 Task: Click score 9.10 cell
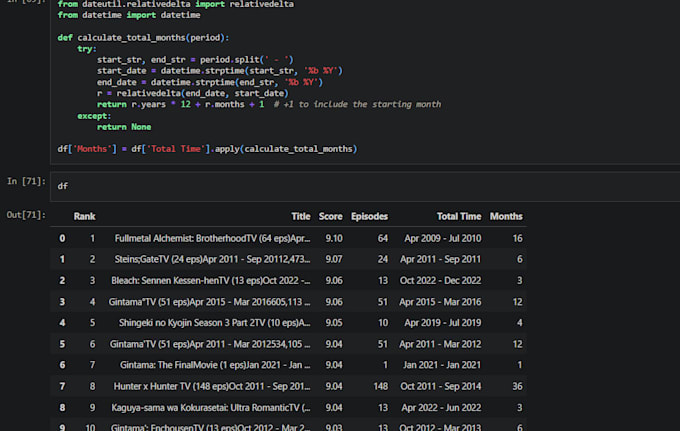coord(334,238)
